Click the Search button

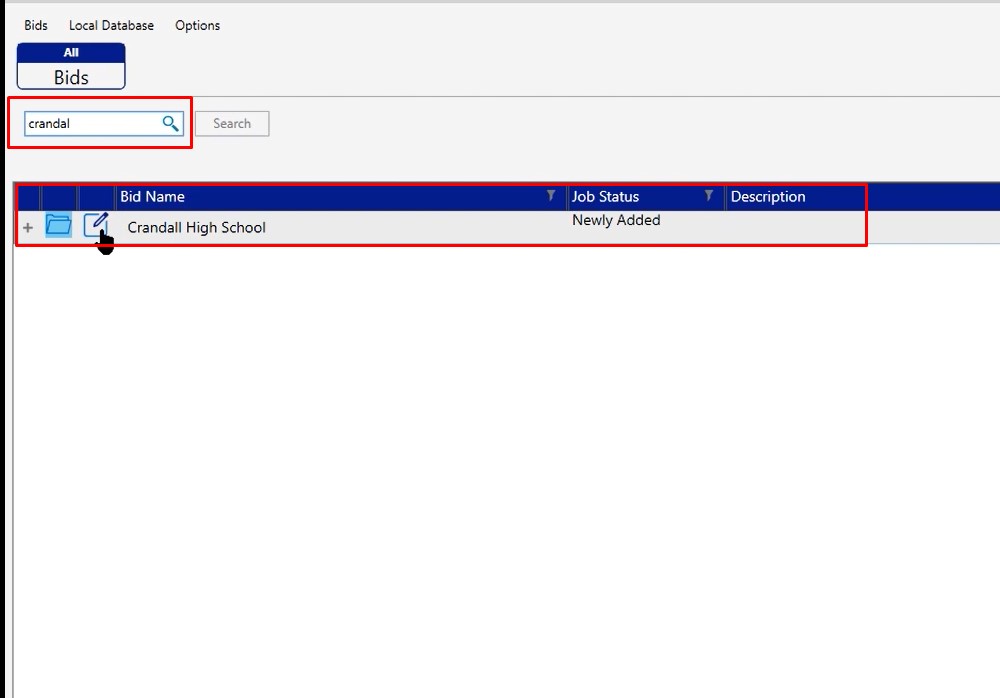point(232,123)
